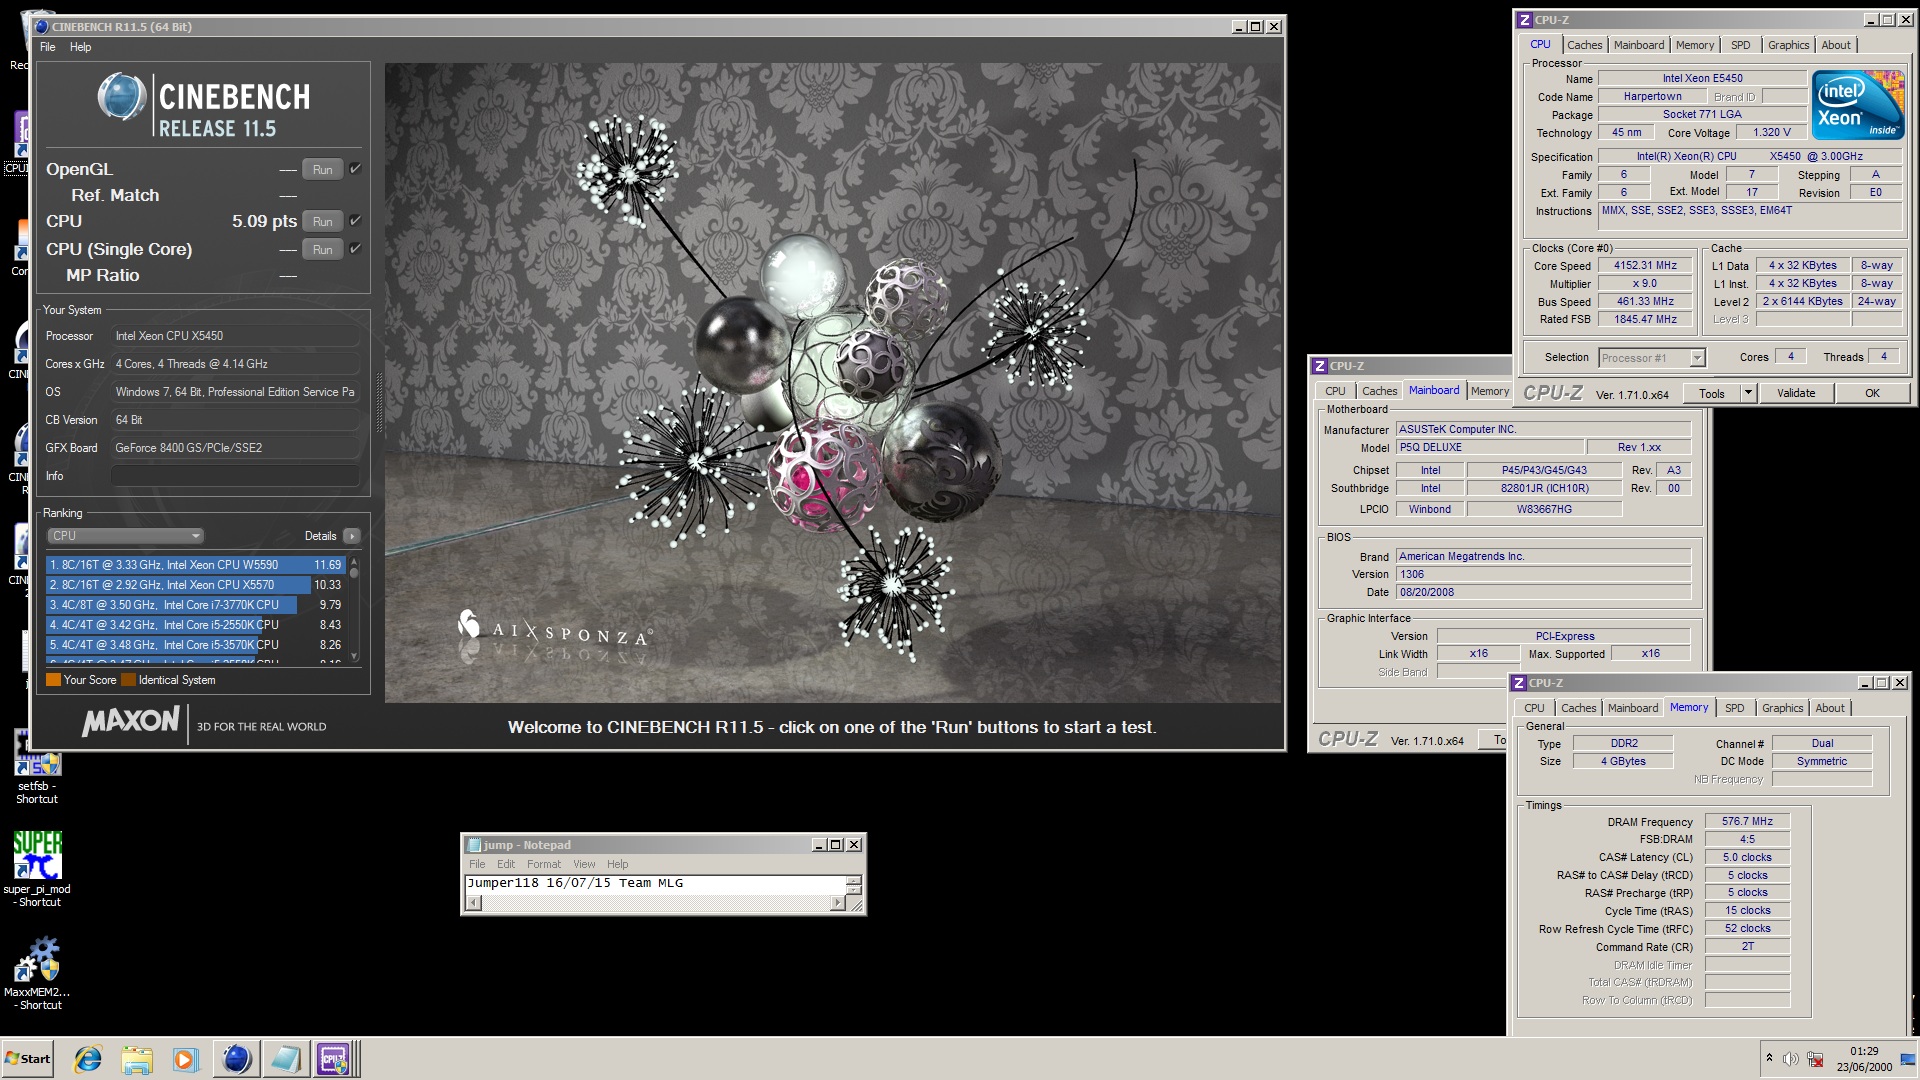Click the network status icon in system tray

1815,1059
